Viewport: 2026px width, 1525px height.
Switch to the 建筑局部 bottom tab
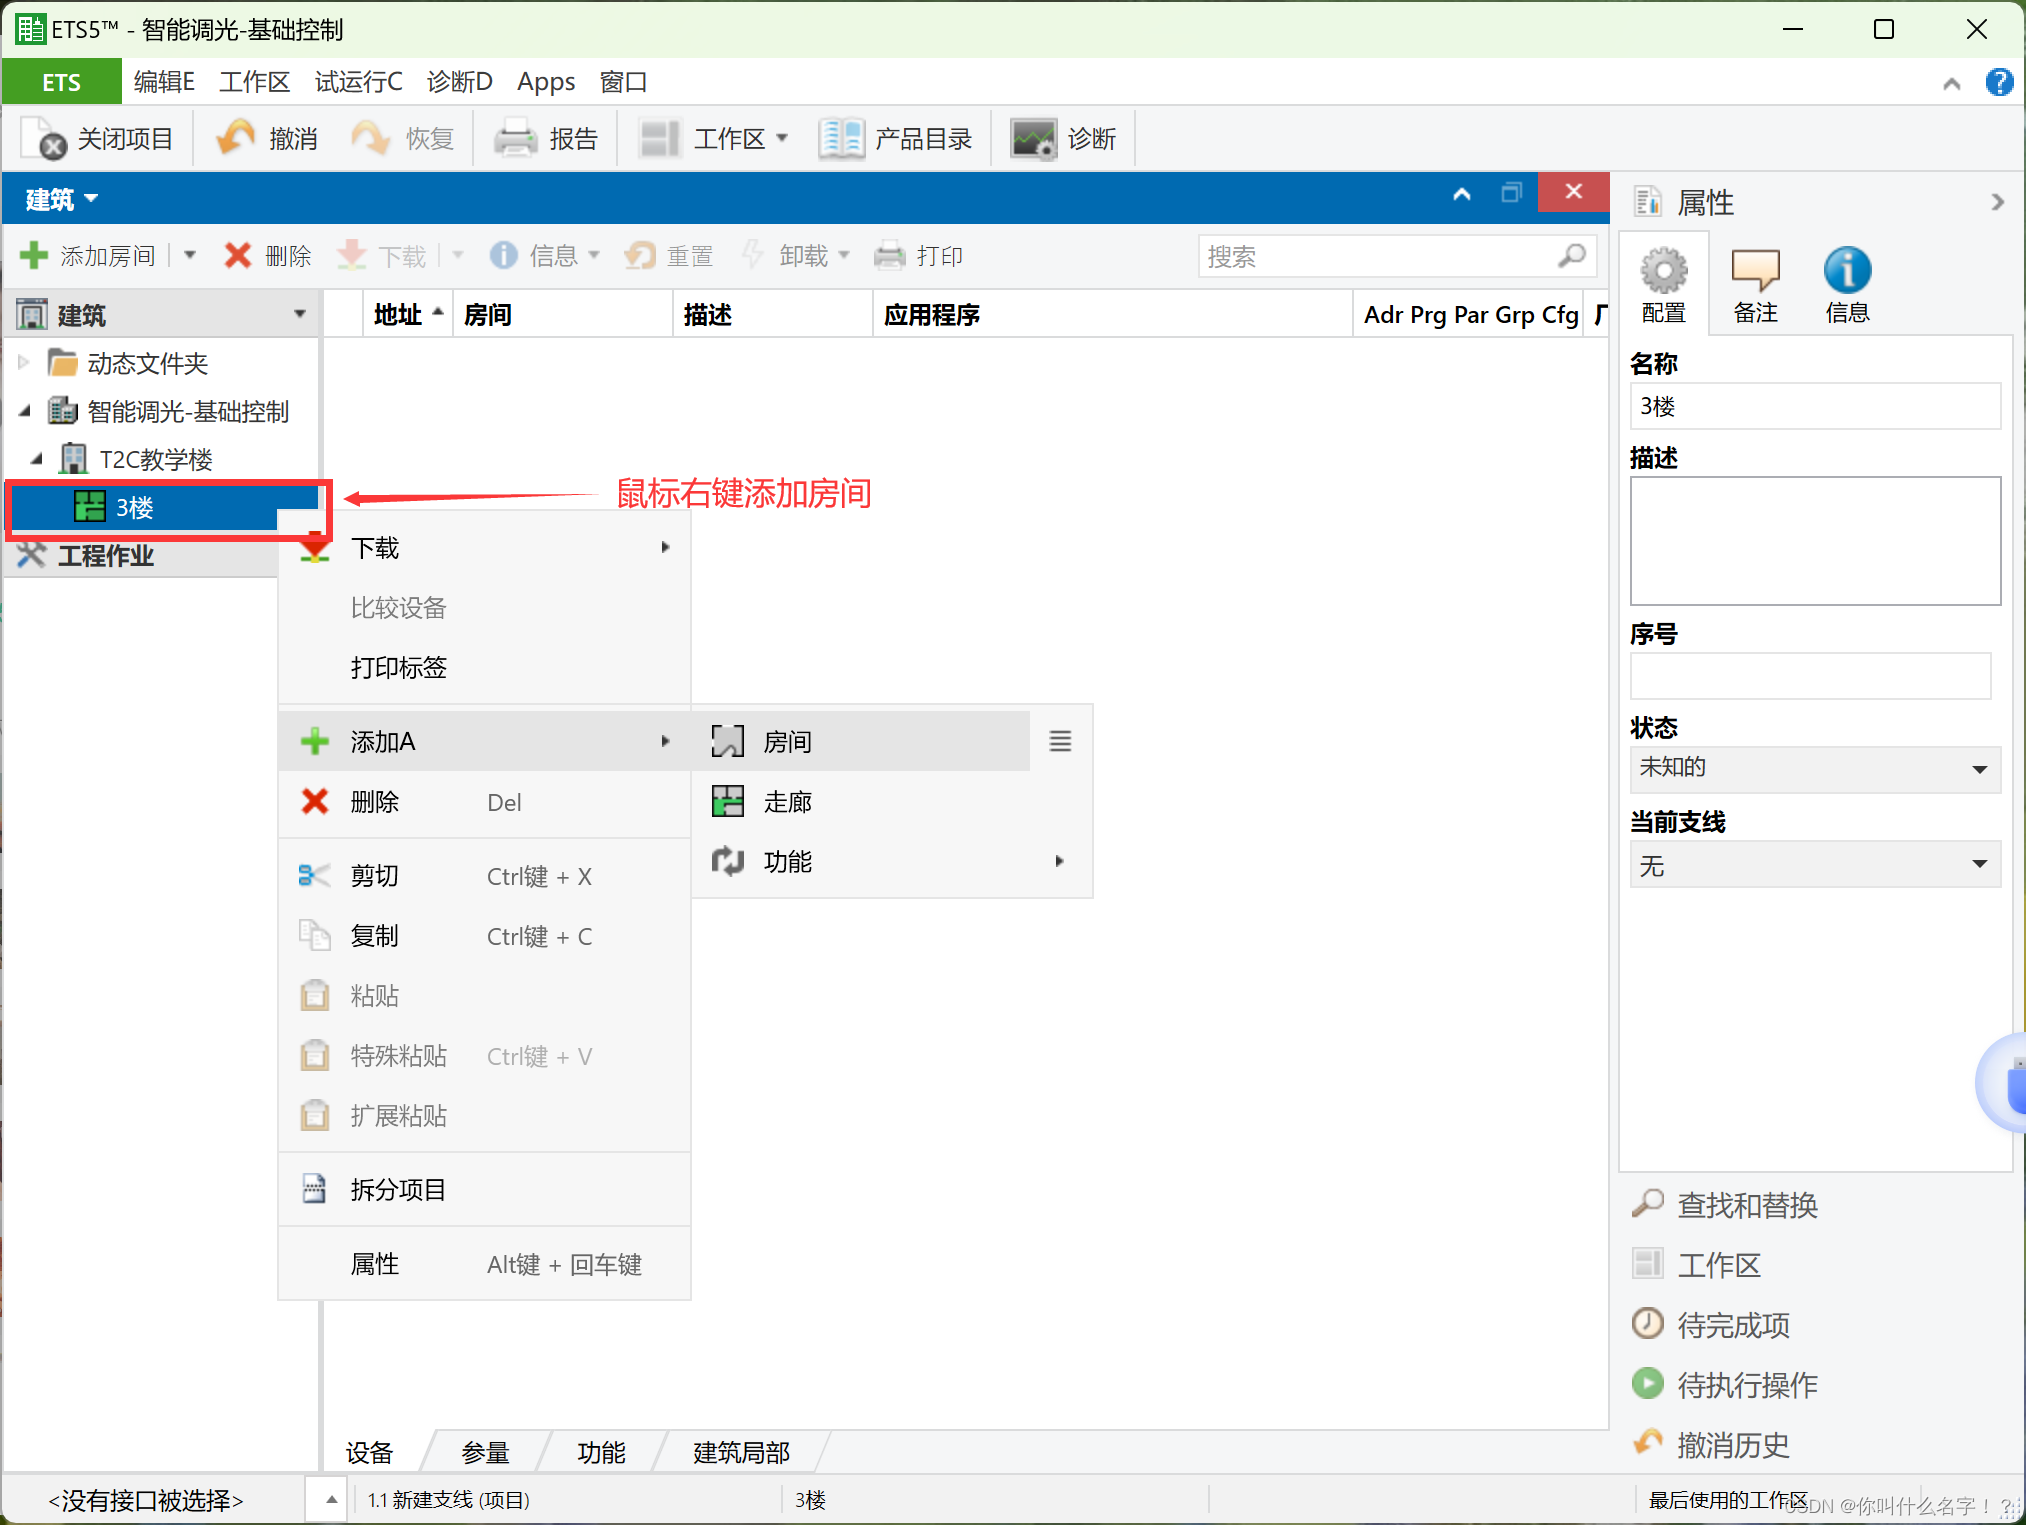pyautogui.click(x=741, y=1451)
